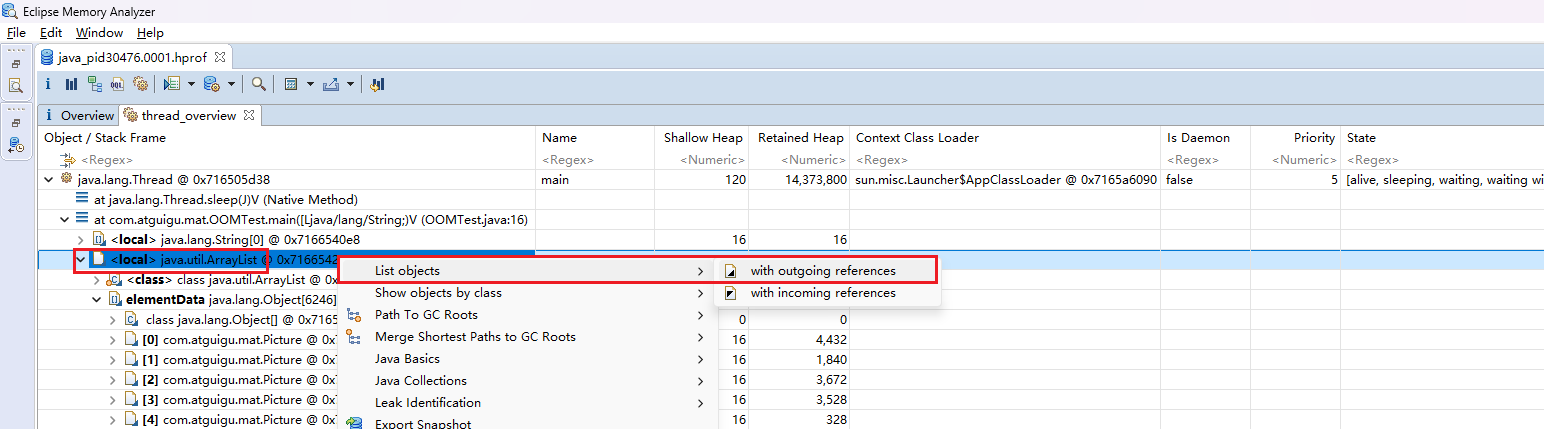Restore the lower minimized sidebar view stack
1544x429 pixels.
(16, 123)
